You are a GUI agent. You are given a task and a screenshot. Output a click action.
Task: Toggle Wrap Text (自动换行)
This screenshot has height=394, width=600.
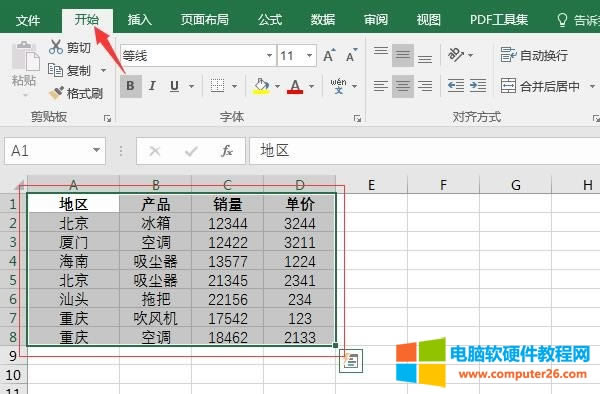(534, 55)
